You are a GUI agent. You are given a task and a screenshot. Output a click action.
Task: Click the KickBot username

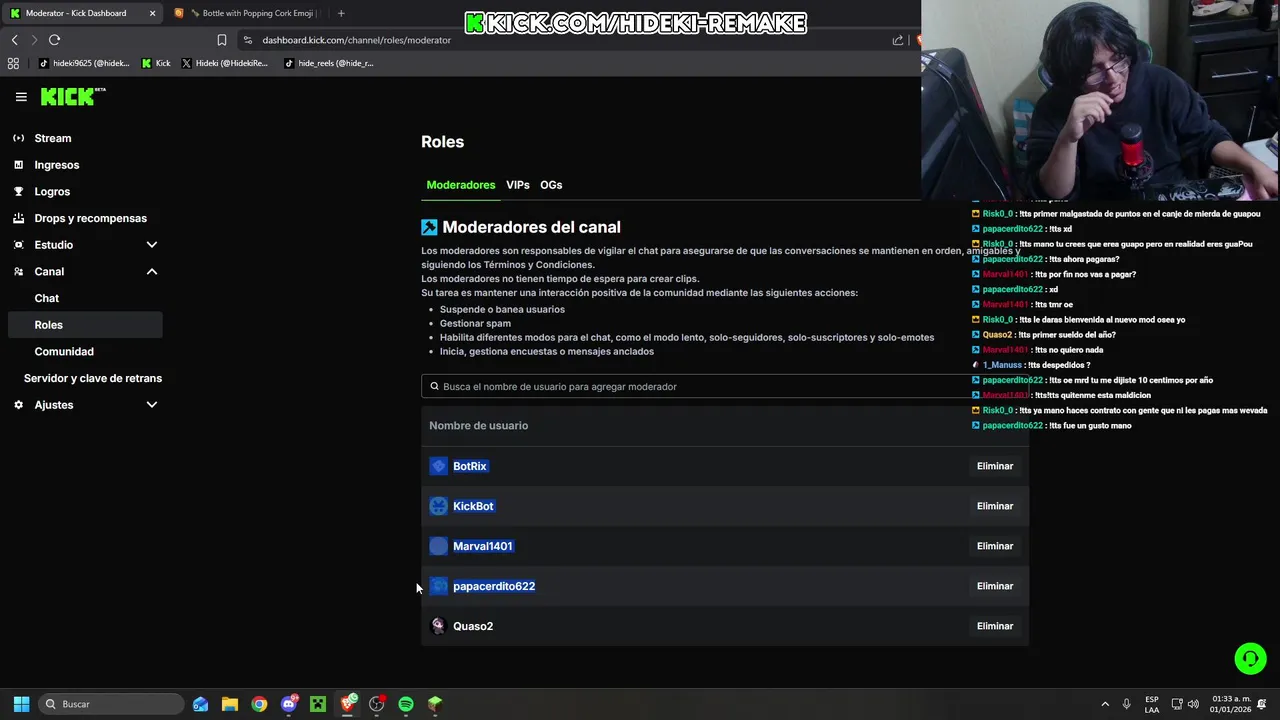(473, 506)
